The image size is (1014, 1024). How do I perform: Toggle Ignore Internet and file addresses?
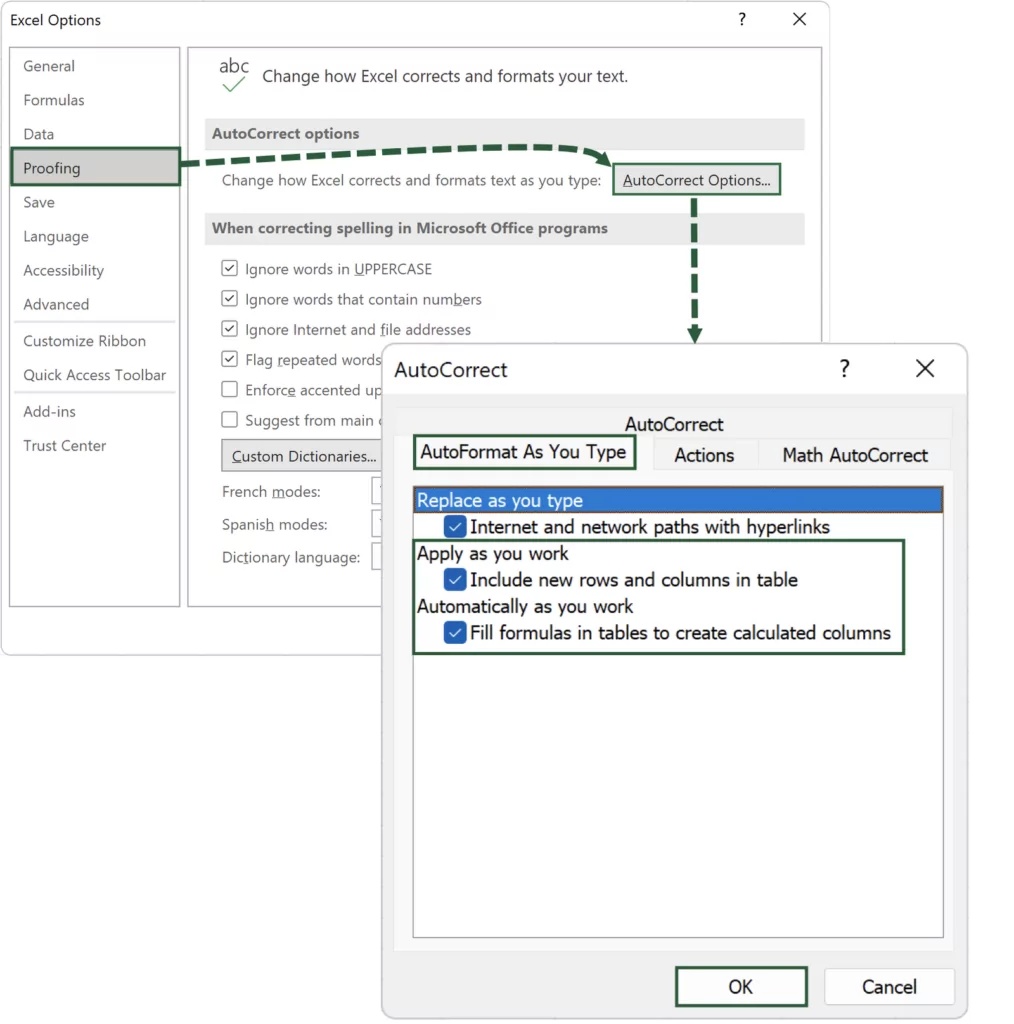coord(230,329)
